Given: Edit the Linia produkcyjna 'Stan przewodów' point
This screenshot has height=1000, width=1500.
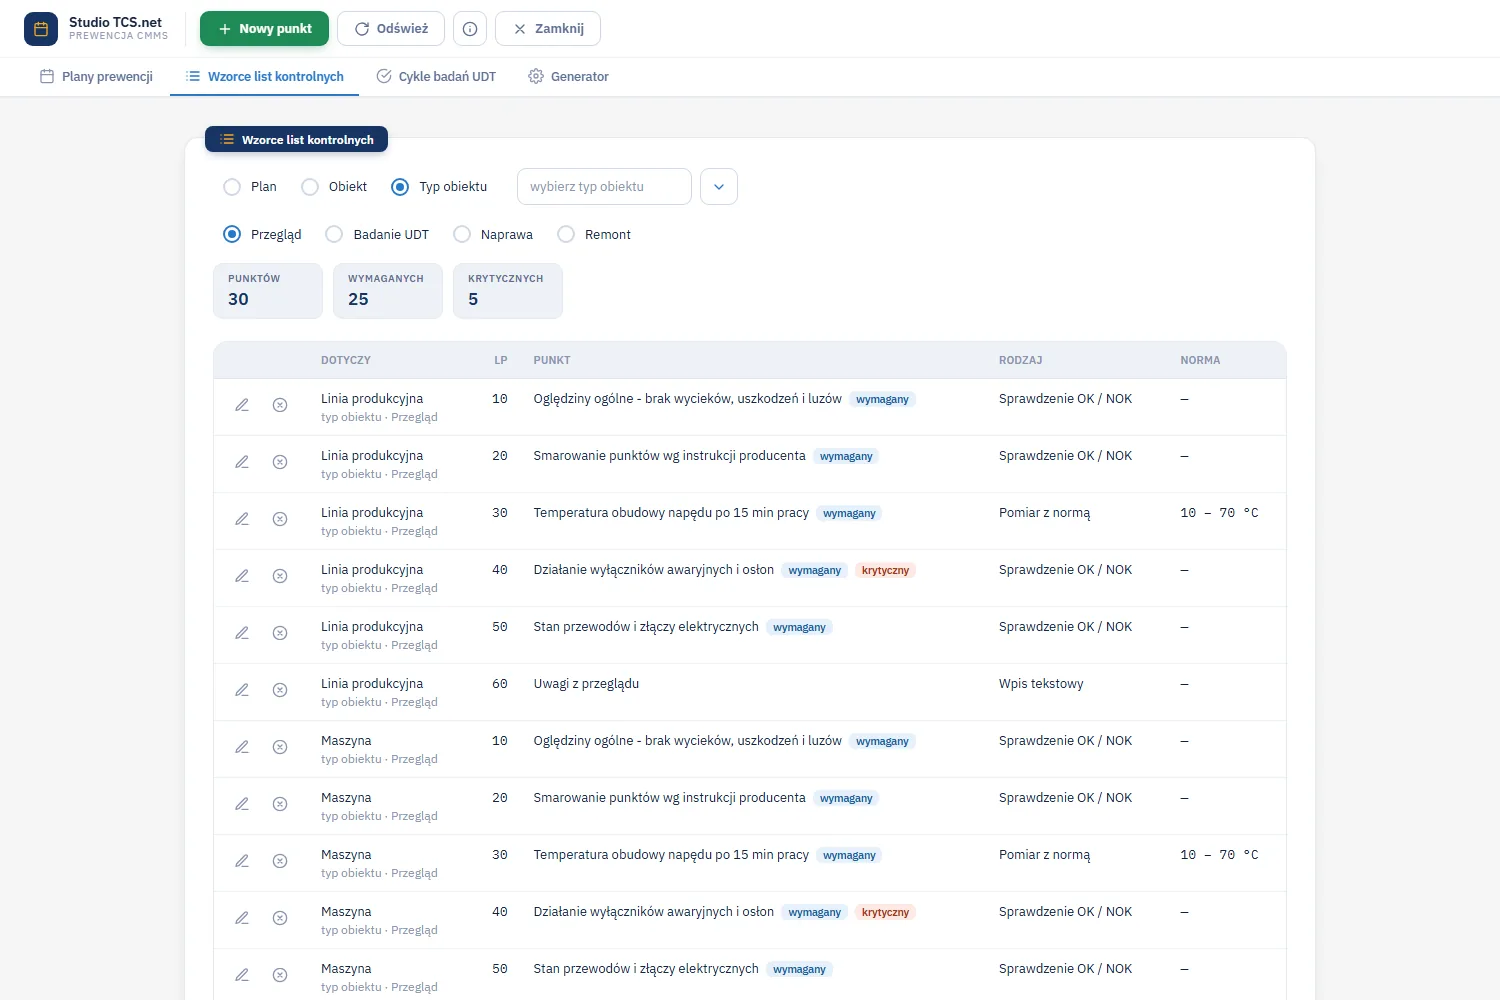Looking at the screenshot, I should coord(242,633).
